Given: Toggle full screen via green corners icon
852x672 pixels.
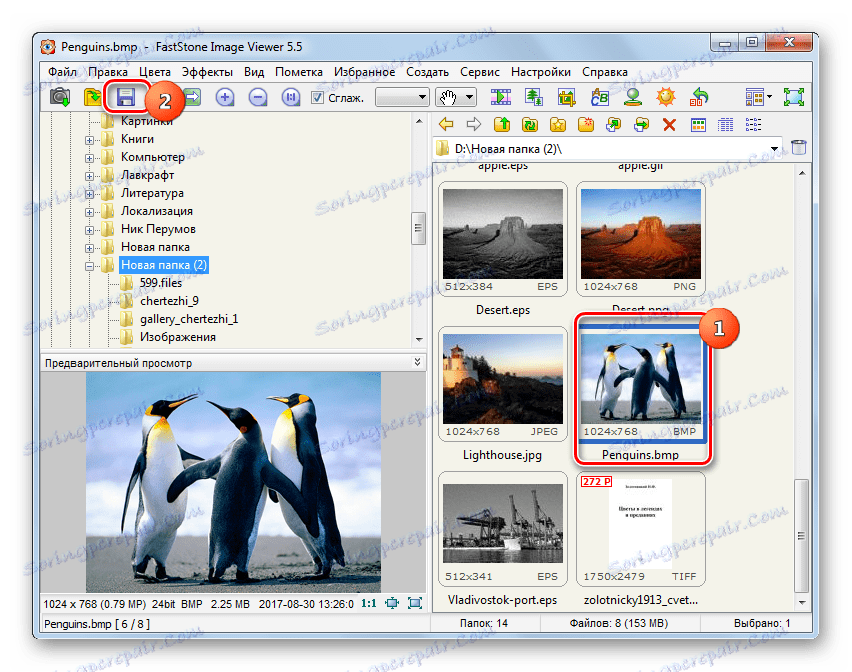Looking at the screenshot, I should coord(794,97).
